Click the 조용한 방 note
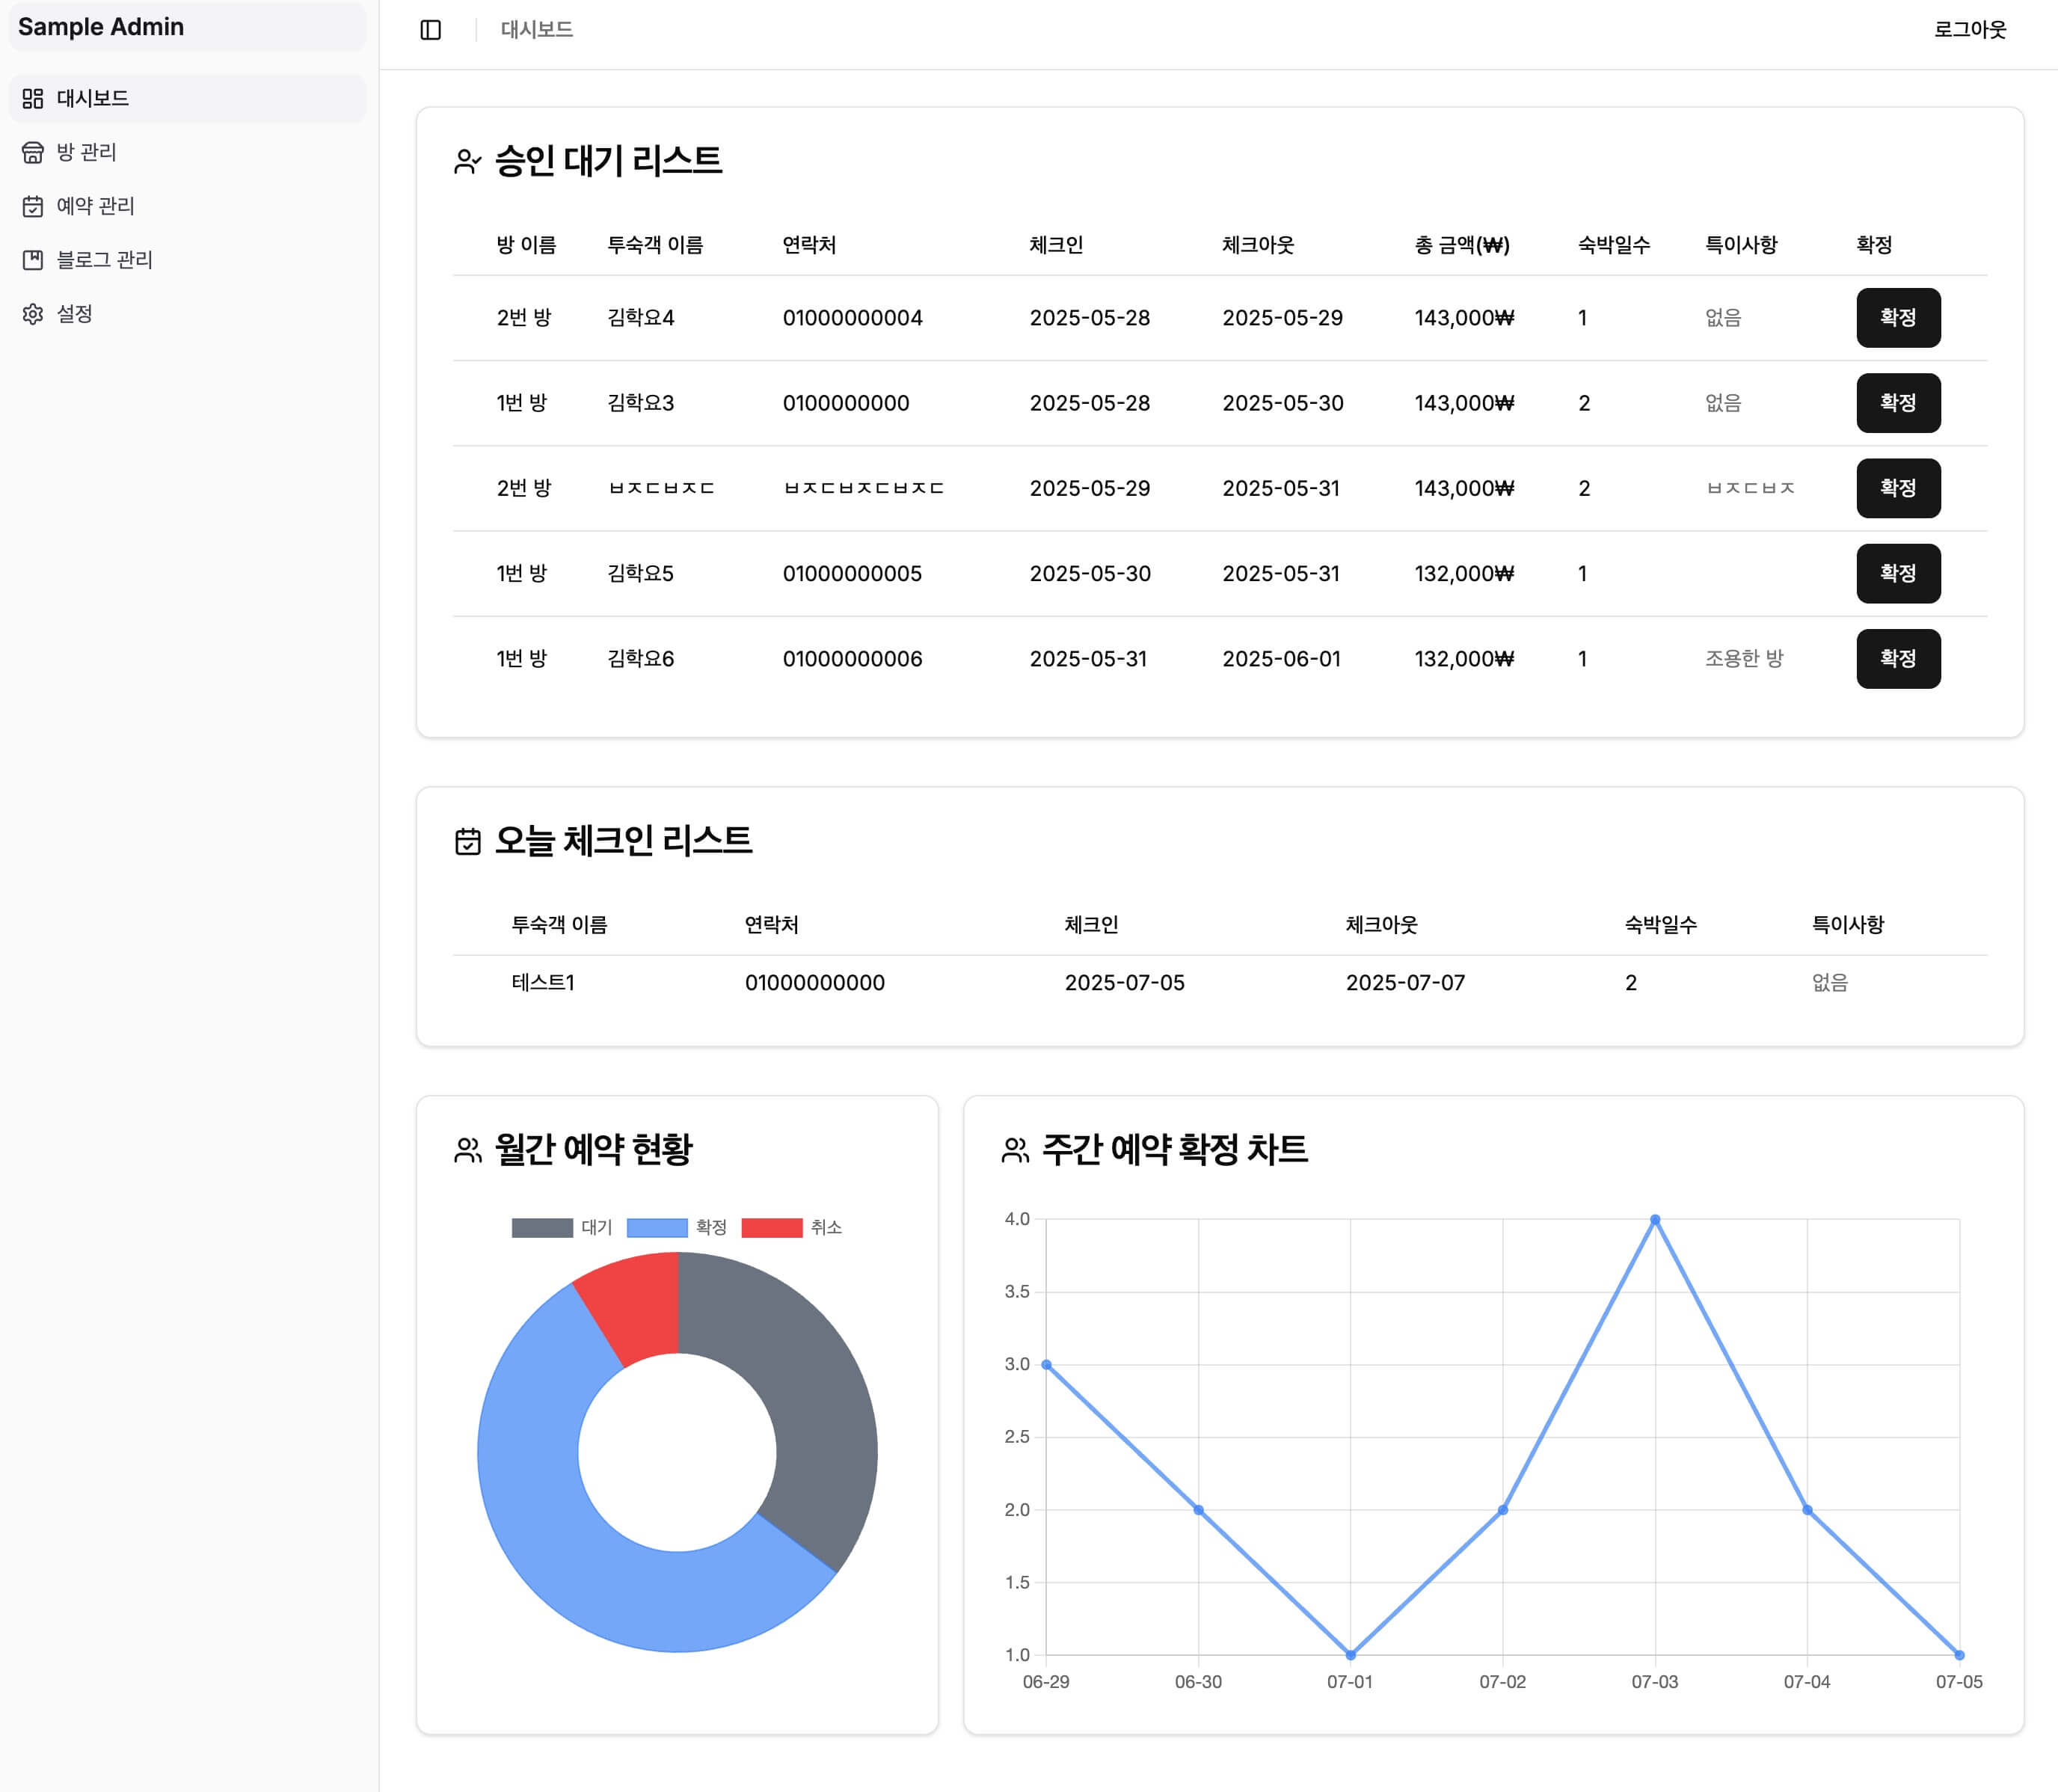 tap(1744, 659)
